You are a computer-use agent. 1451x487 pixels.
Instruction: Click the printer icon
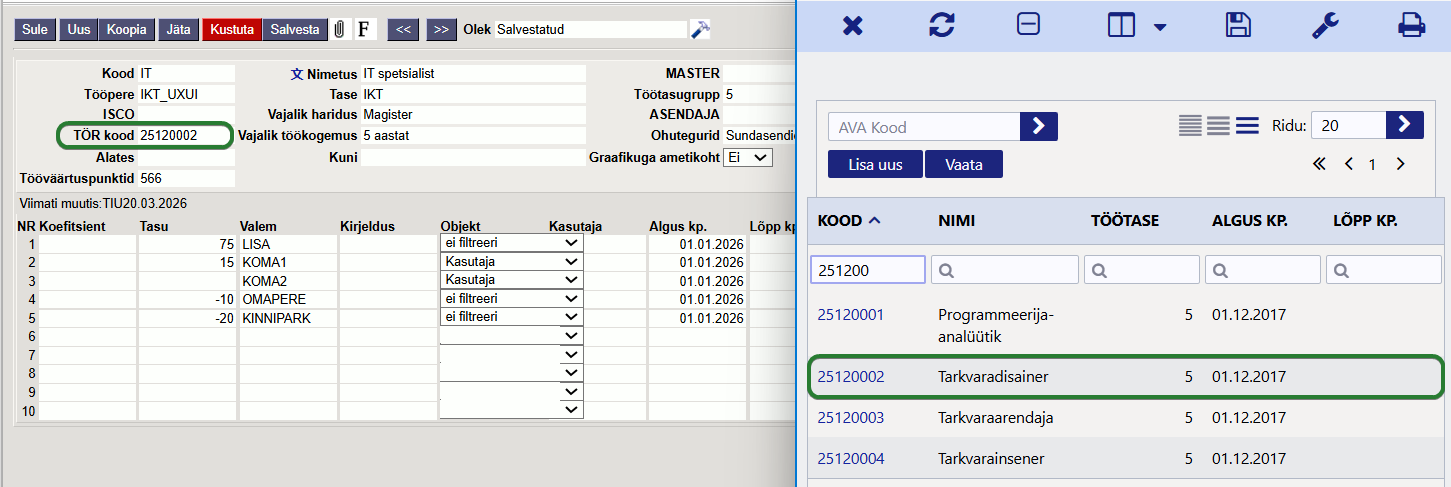pos(1411,25)
